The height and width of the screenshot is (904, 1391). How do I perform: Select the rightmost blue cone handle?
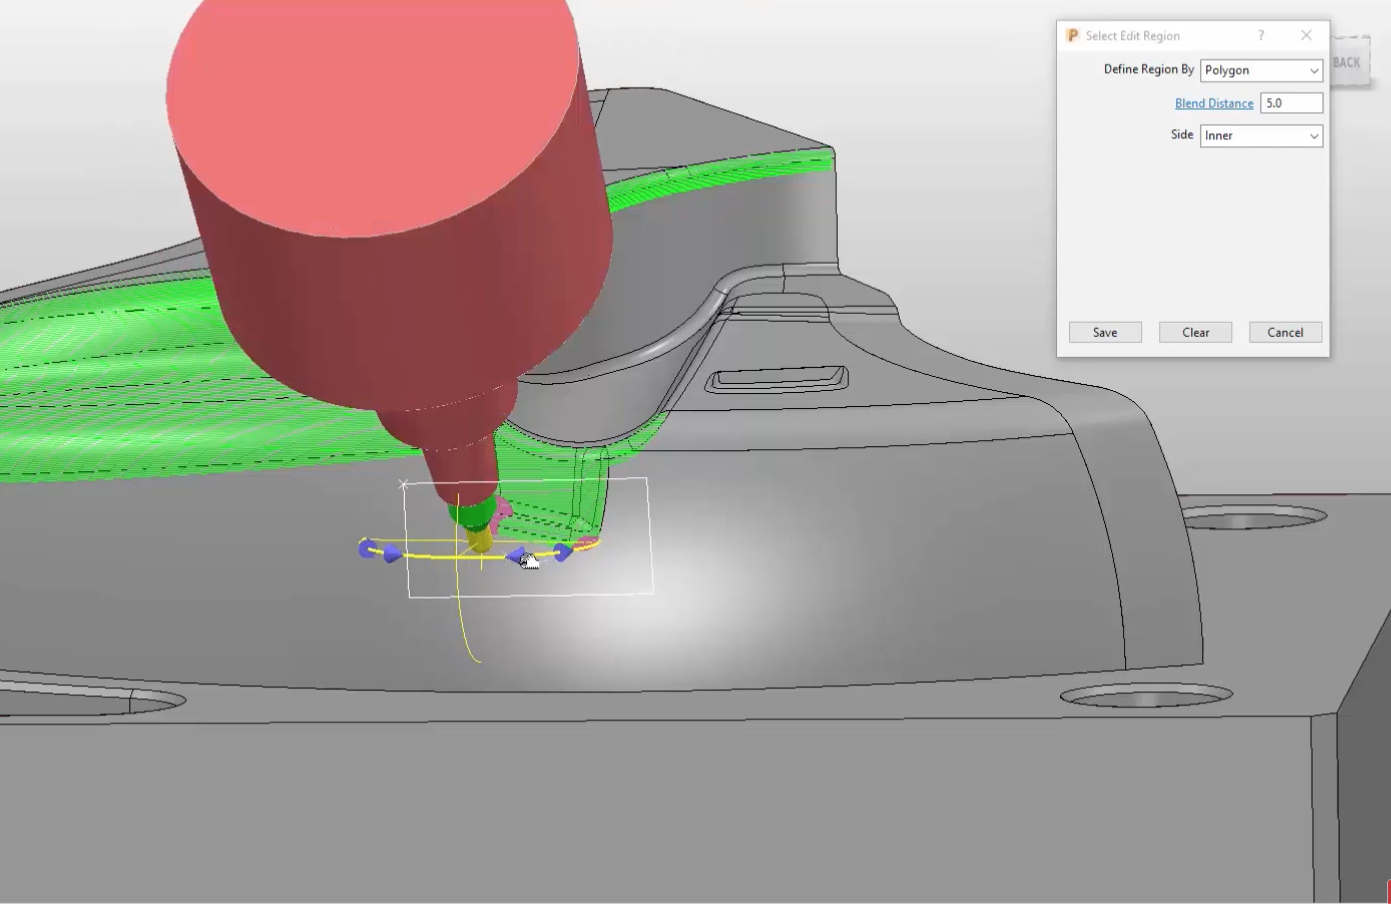coord(564,552)
